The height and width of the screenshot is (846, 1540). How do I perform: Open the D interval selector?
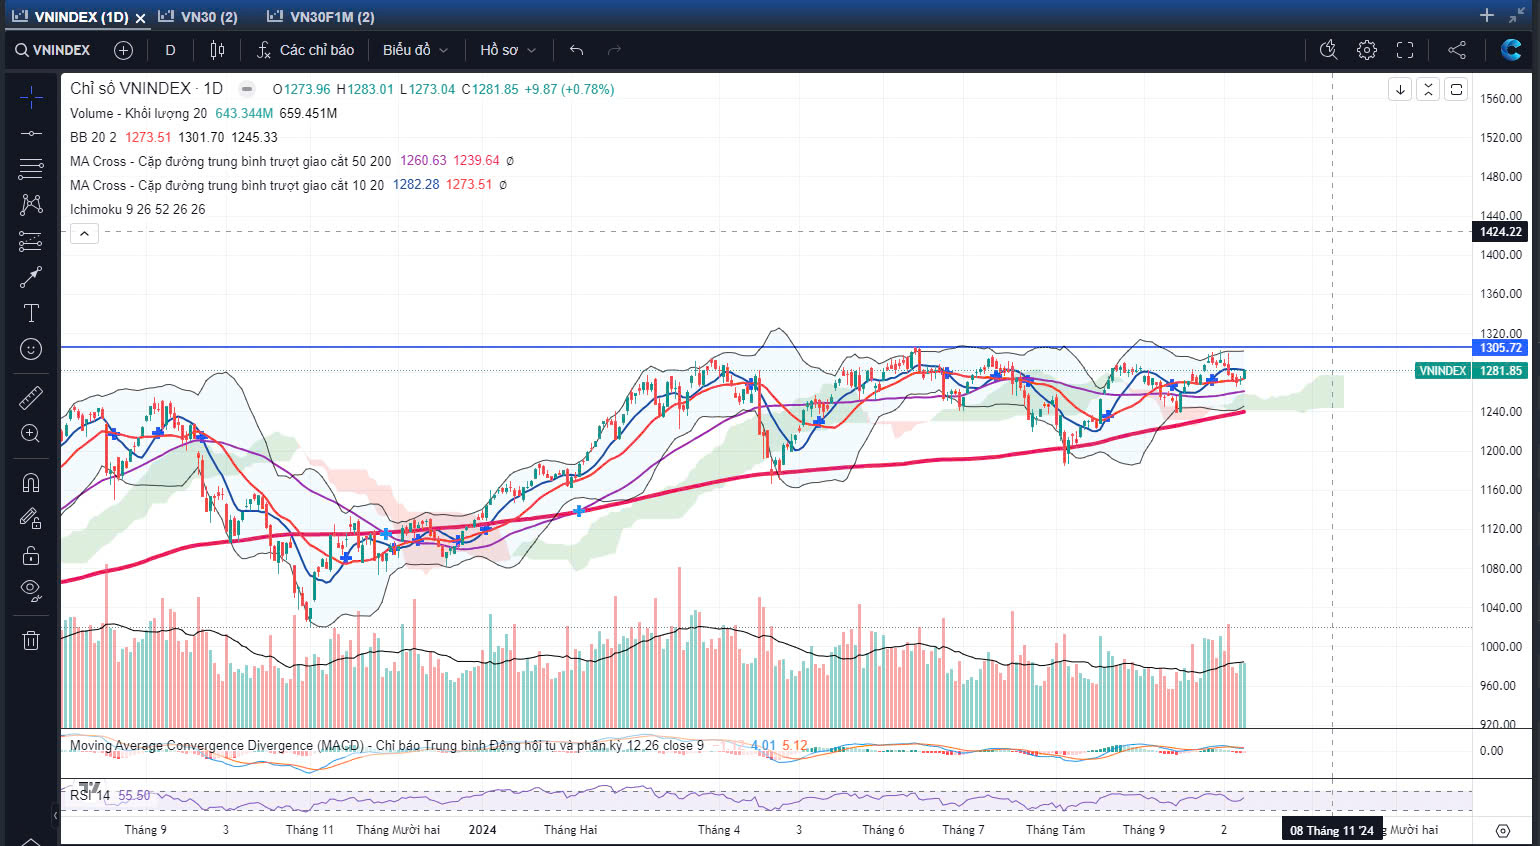(170, 50)
